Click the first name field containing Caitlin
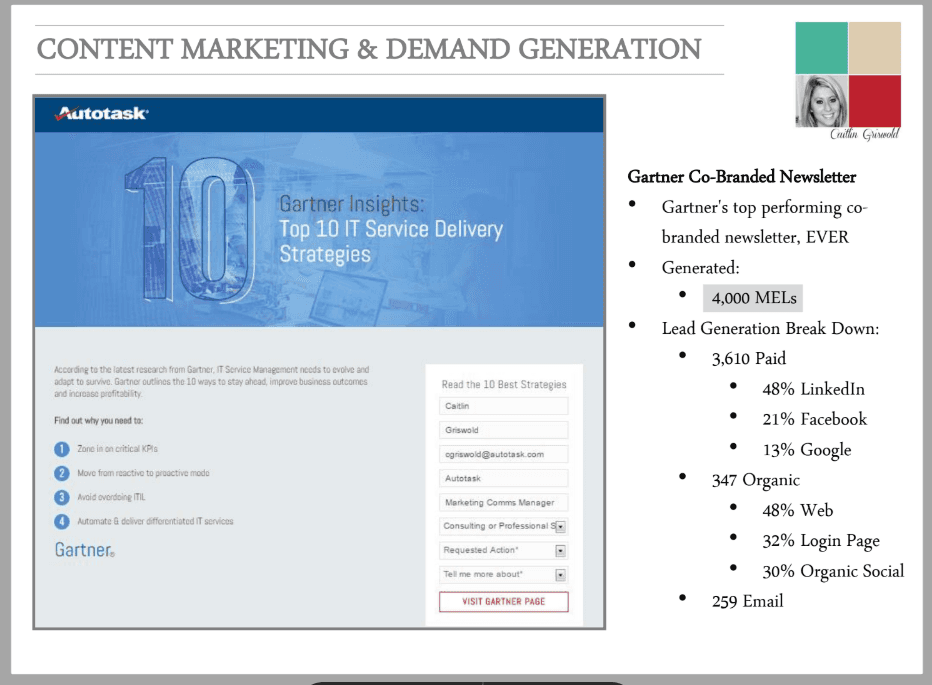This screenshot has height=685, width=932. click(503, 406)
